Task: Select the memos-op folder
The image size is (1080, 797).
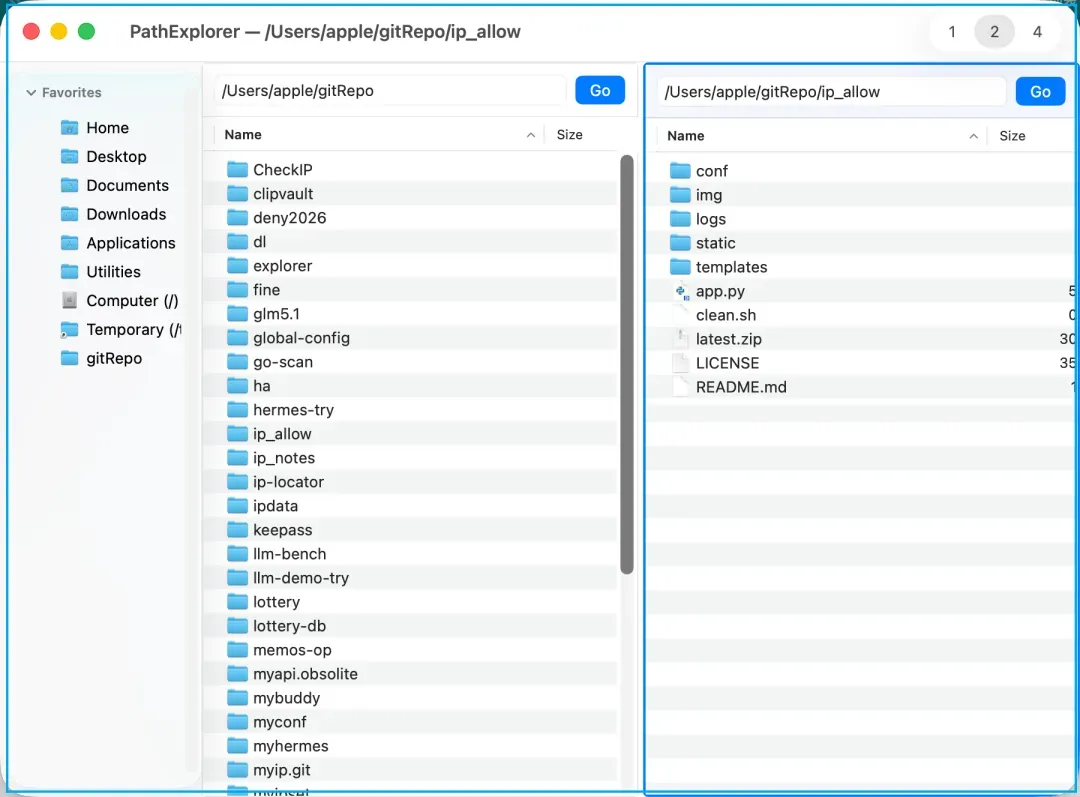Action: click(x=412, y=650)
